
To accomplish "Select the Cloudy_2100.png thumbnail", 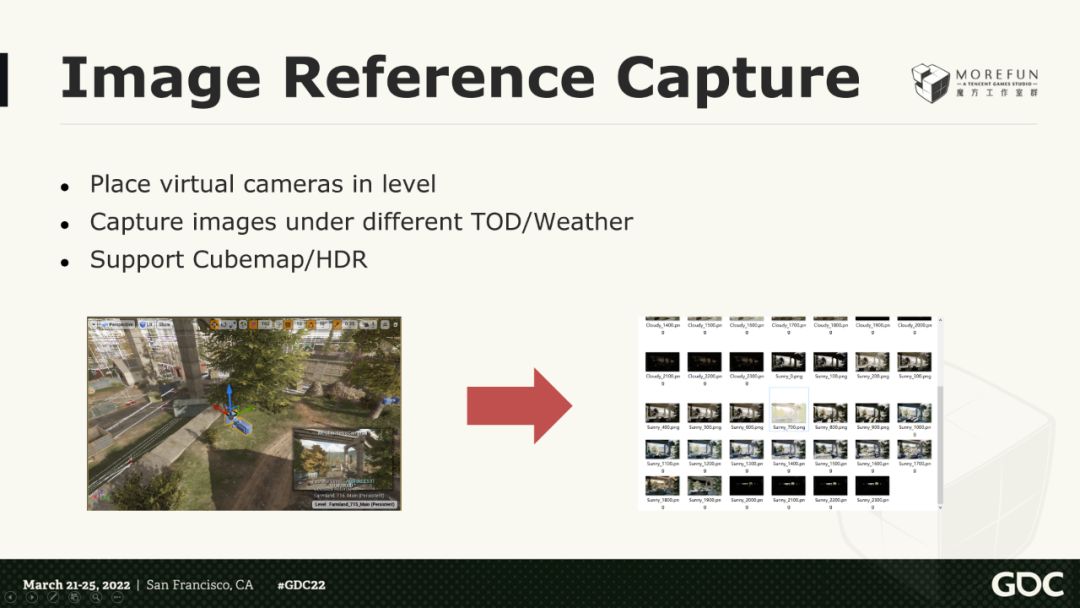I will click(661, 362).
